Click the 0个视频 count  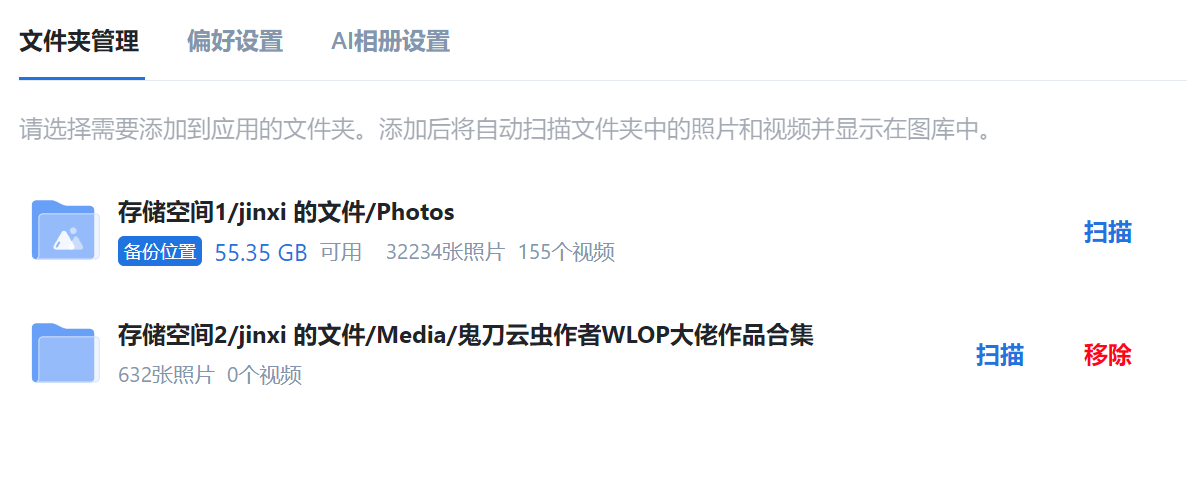[x=265, y=375]
